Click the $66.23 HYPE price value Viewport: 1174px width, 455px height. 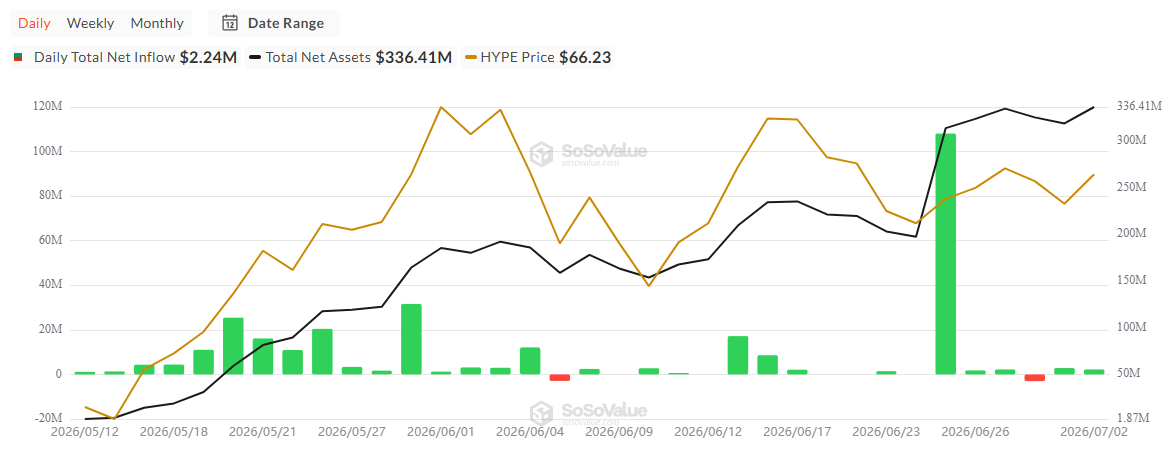[585, 58]
